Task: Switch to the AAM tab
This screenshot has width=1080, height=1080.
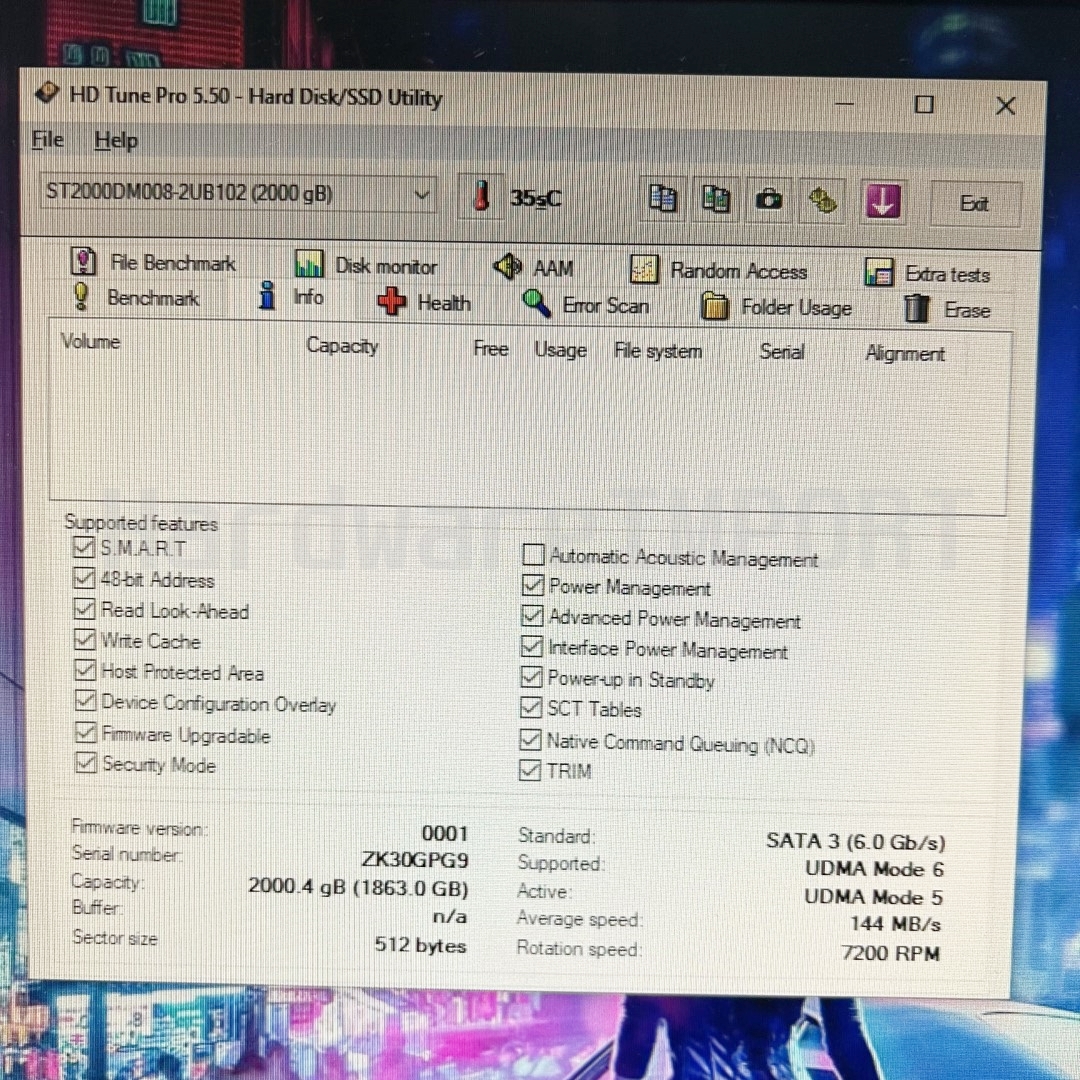Action: click(534, 267)
